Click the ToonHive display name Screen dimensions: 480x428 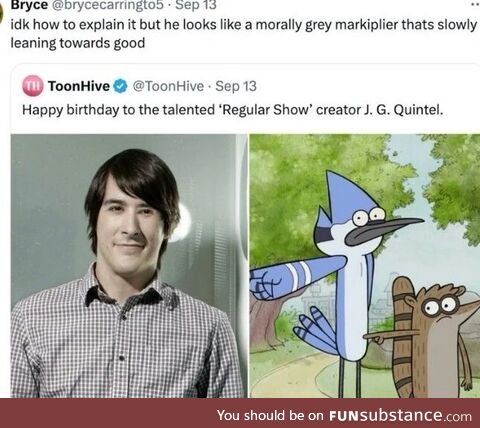pos(79,86)
